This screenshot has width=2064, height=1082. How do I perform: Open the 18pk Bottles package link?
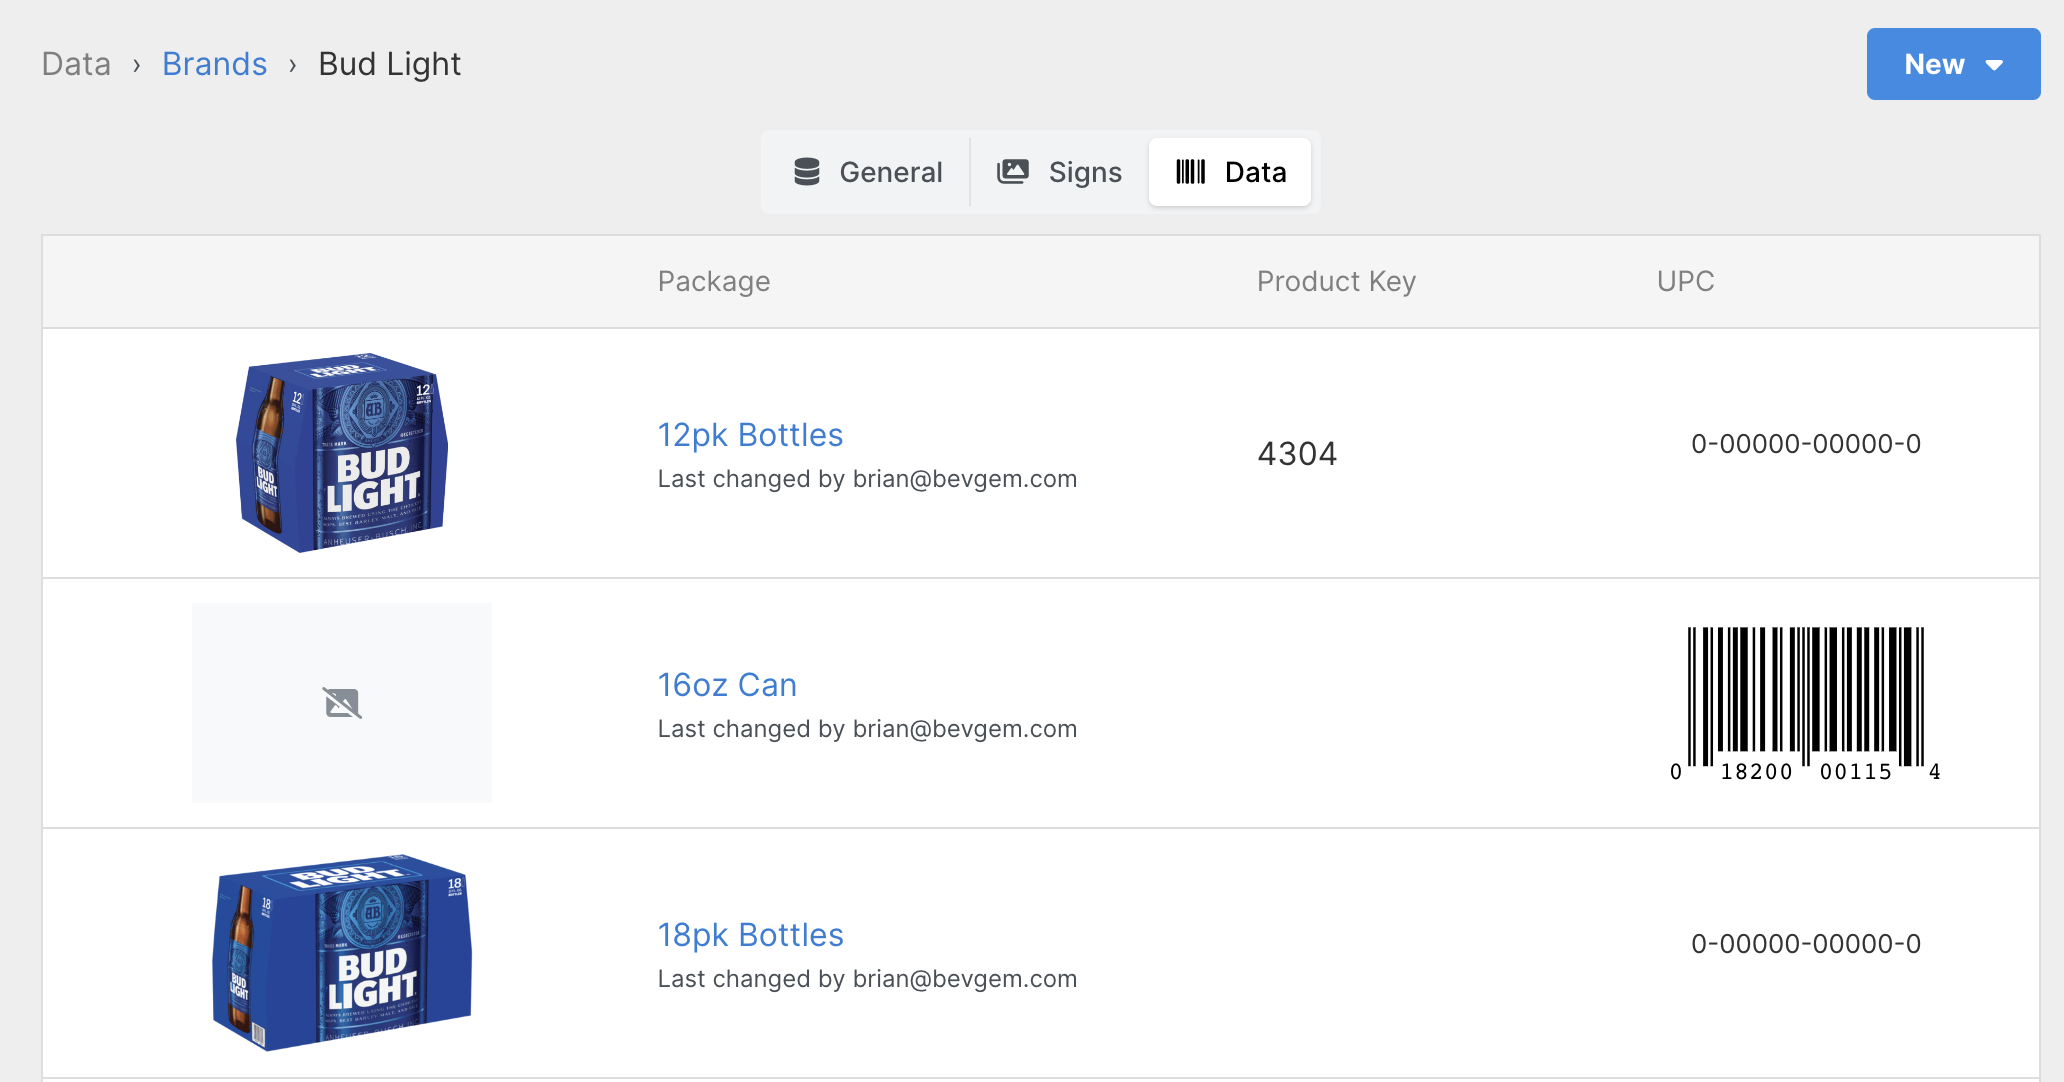click(x=750, y=935)
